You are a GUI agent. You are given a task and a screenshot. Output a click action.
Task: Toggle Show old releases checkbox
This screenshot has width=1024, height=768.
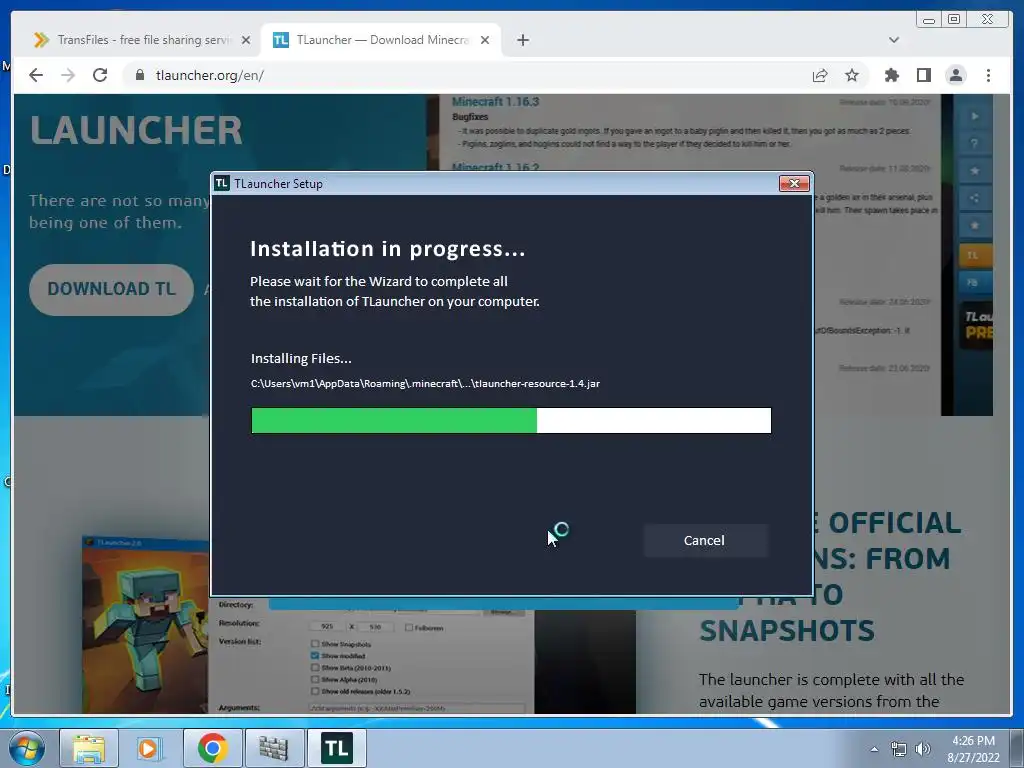click(315, 691)
